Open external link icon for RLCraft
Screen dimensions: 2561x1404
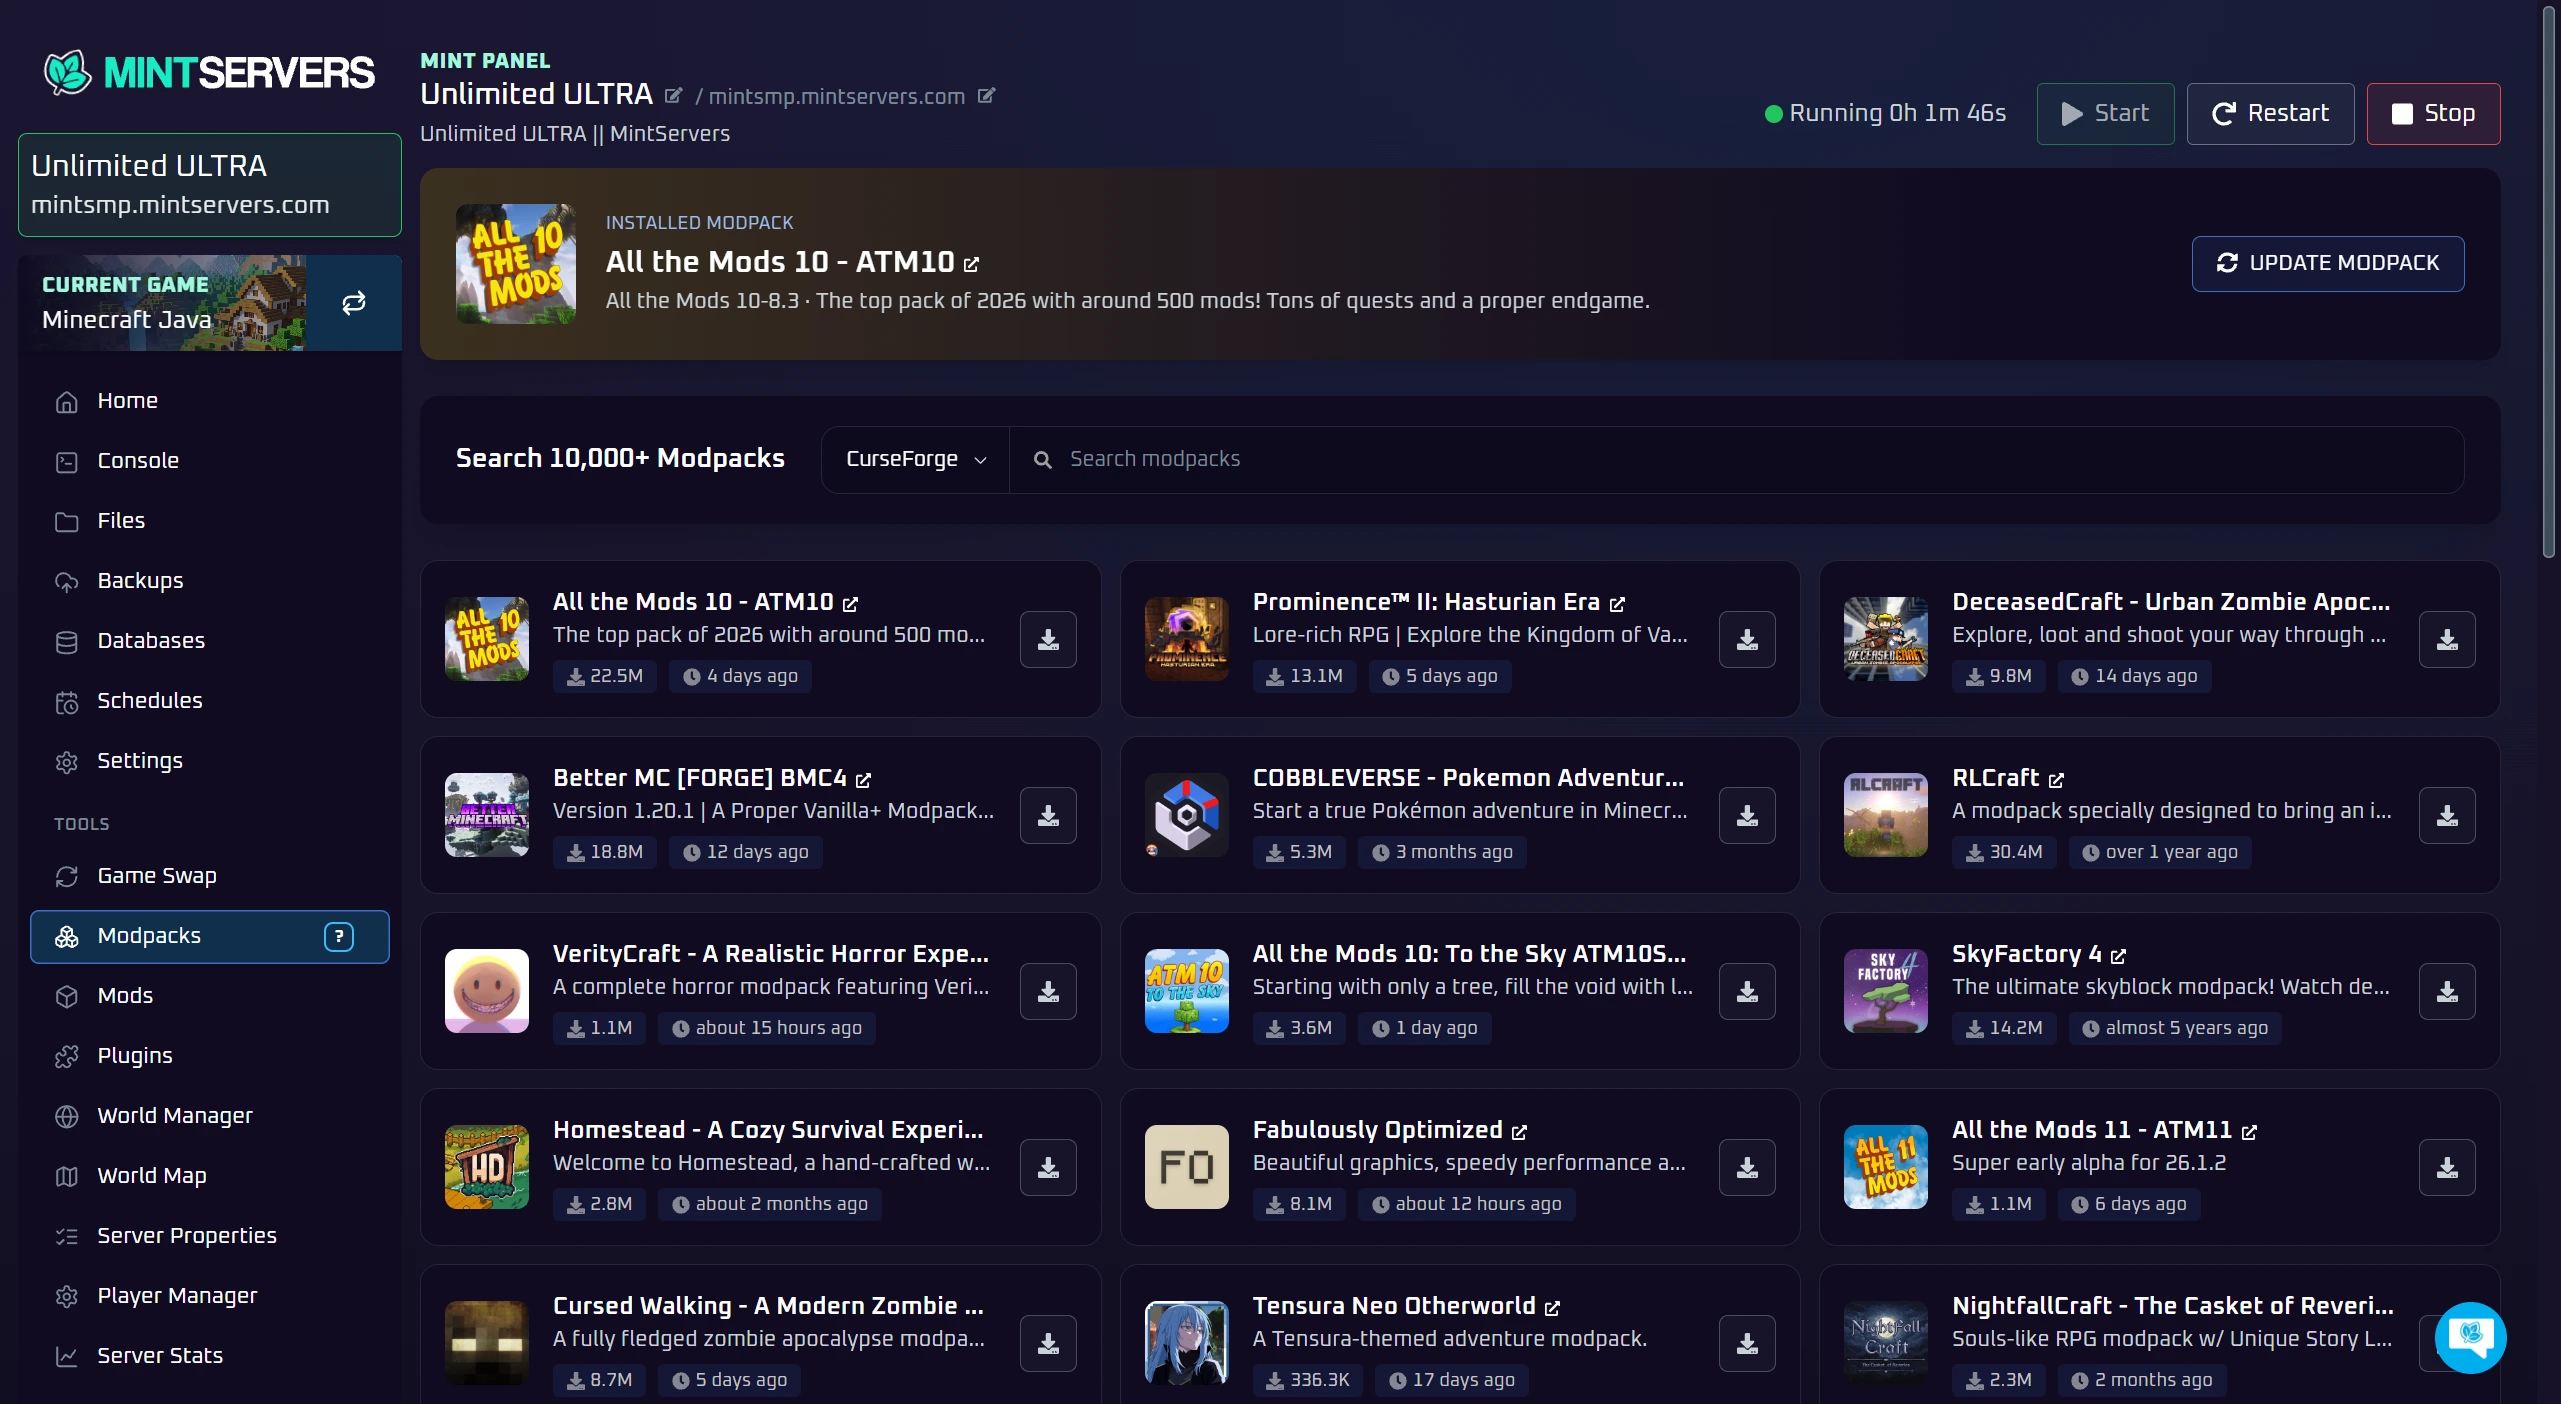pos(2056,779)
